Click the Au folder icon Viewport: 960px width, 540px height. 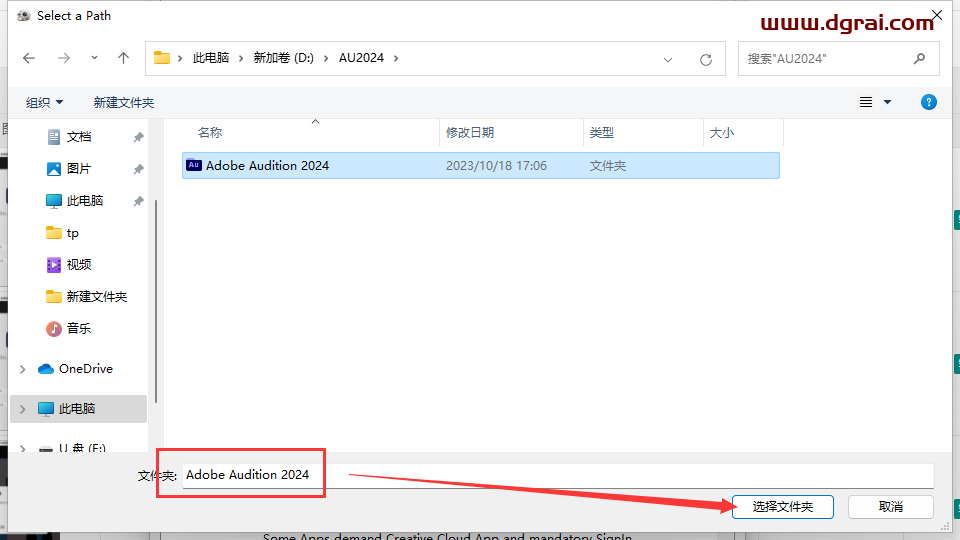(194, 165)
